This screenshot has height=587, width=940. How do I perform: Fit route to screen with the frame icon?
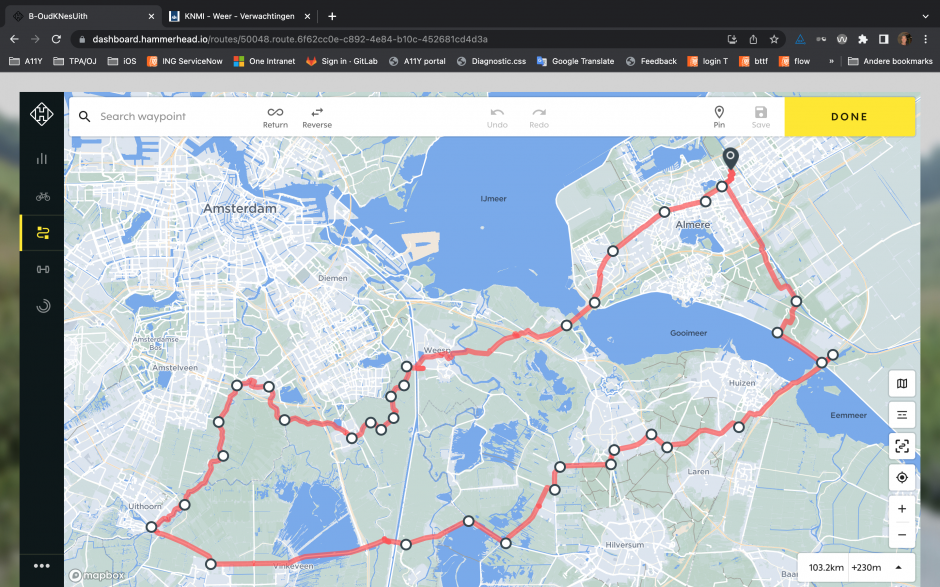(902, 446)
